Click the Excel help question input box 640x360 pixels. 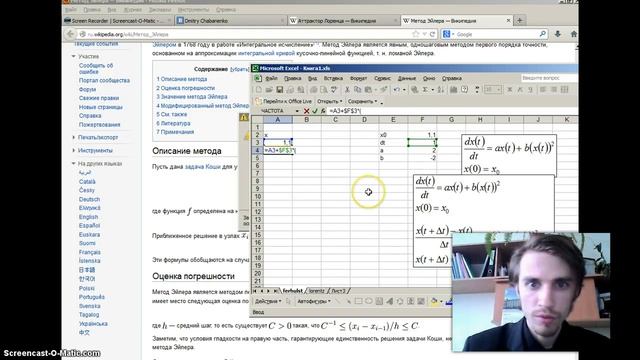(549, 78)
